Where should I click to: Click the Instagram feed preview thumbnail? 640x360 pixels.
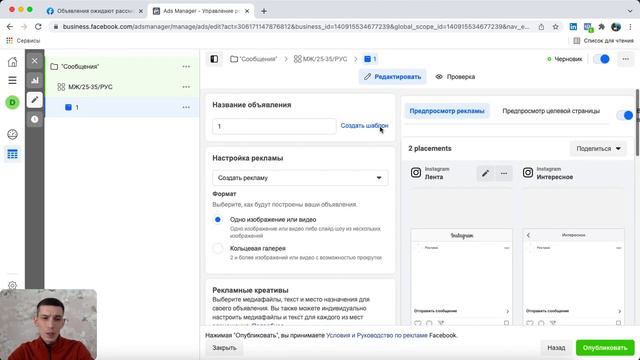461,277
